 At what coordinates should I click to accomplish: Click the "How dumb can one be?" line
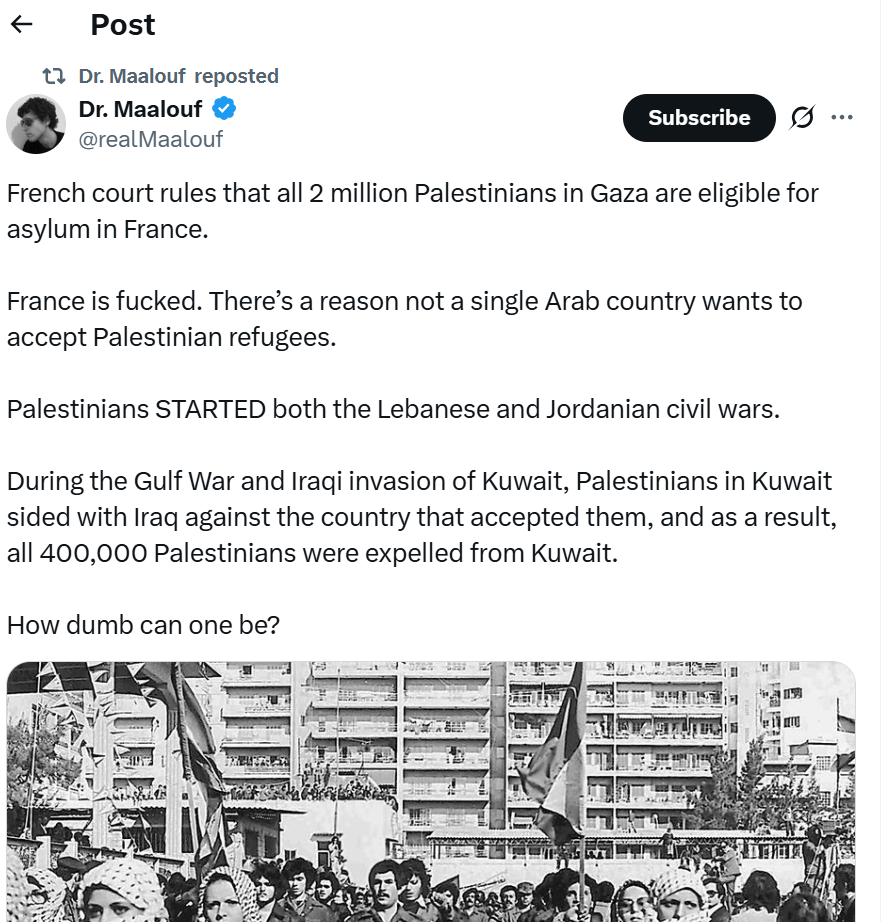(143, 625)
